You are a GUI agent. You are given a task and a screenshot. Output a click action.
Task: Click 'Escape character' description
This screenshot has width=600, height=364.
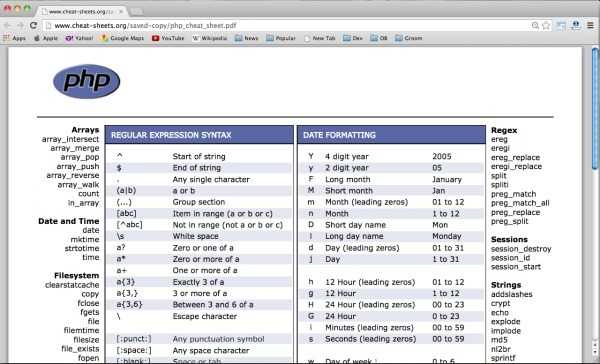pyautogui.click(x=205, y=316)
